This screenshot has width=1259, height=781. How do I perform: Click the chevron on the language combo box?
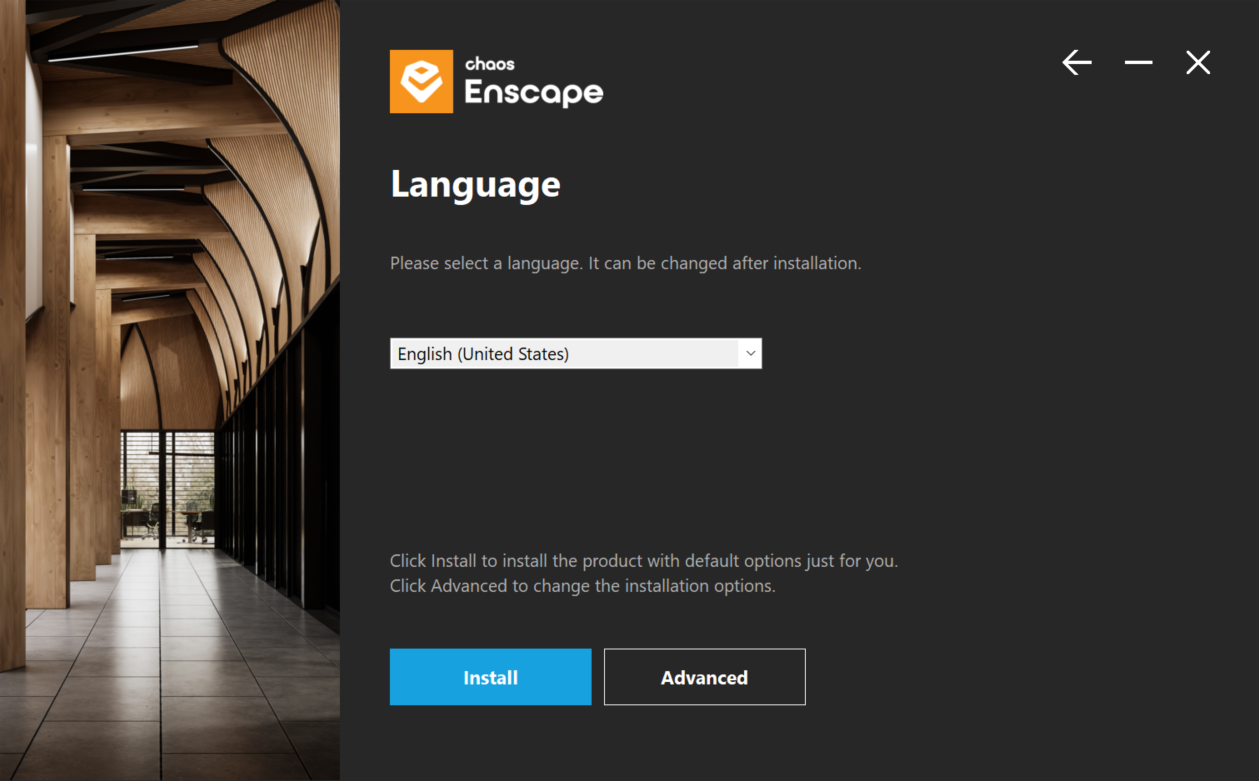click(749, 353)
